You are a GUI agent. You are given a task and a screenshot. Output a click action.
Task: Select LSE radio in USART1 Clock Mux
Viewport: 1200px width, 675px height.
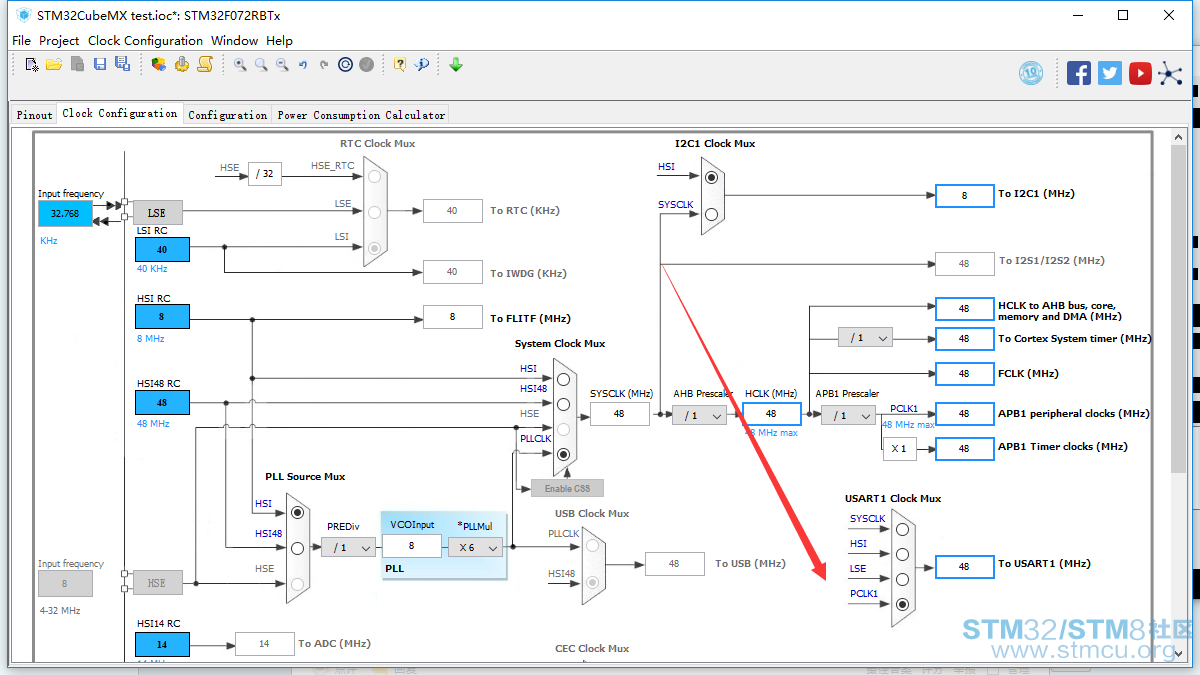(902, 579)
